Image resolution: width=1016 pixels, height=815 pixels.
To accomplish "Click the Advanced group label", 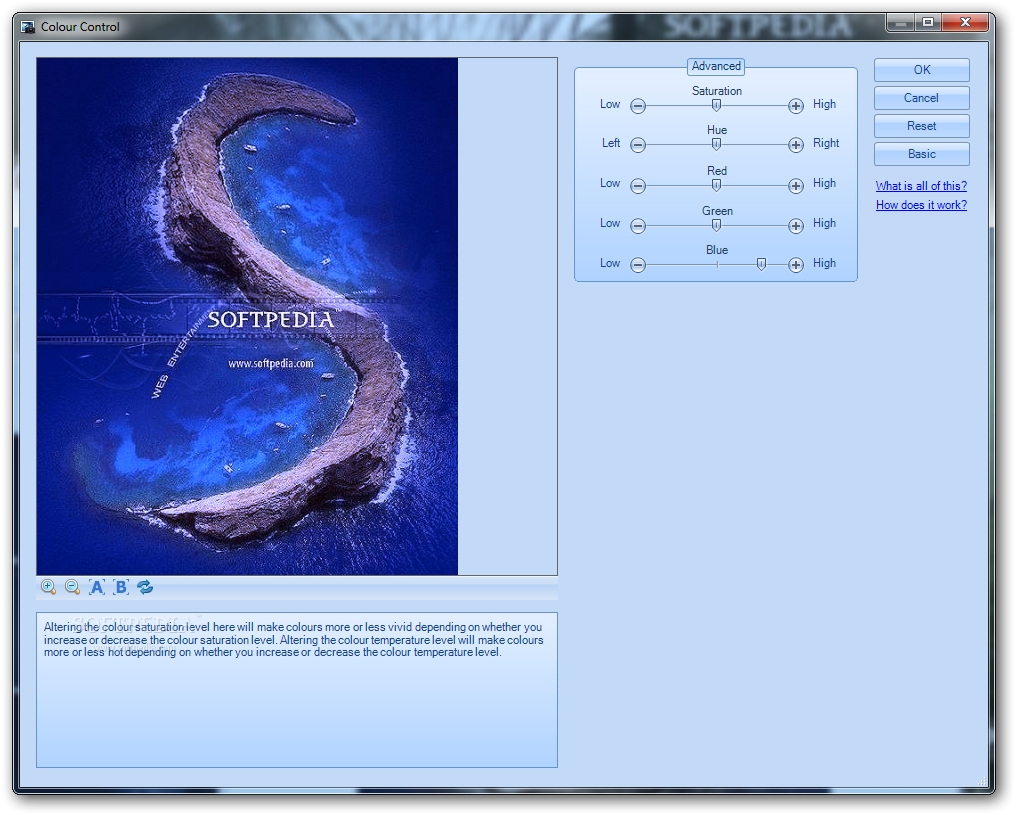I will [x=716, y=66].
